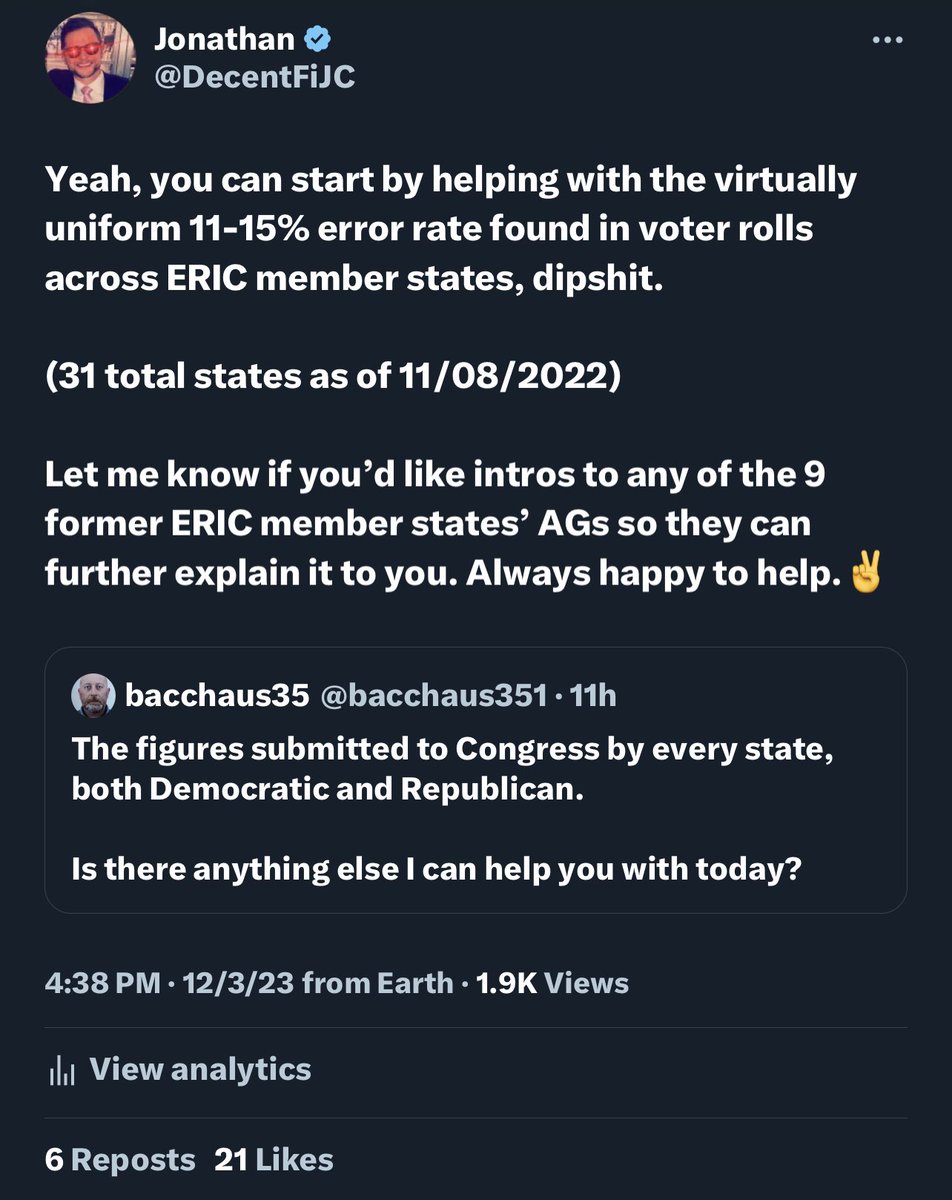The image size is (952, 1200).
Task: Click the blue verified badge beside Jonathan
Action: 319,40
